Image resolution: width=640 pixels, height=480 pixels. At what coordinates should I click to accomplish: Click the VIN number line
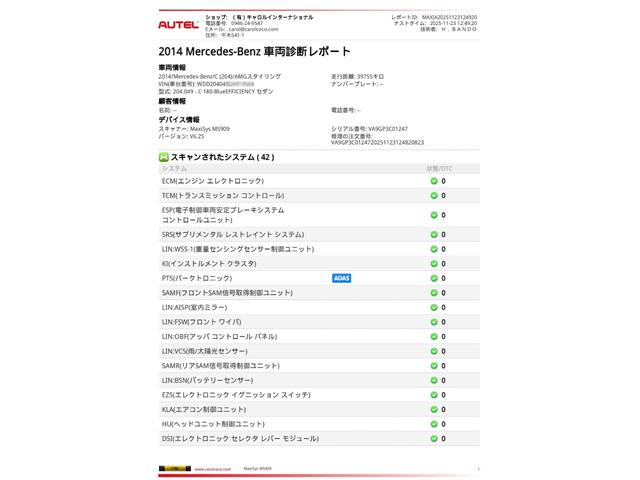tap(206, 84)
